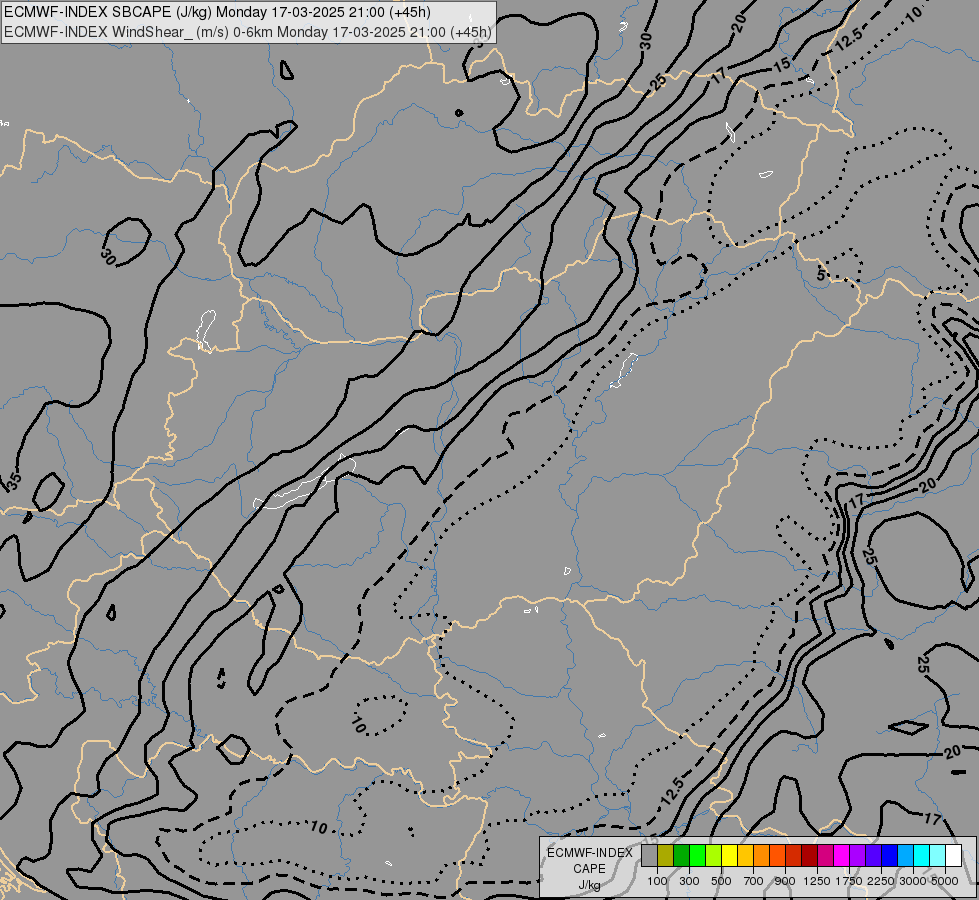Image resolution: width=979 pixels, height=900 pixels.
Task: Select the dark green legend swatch
Action: pos(681,856)
